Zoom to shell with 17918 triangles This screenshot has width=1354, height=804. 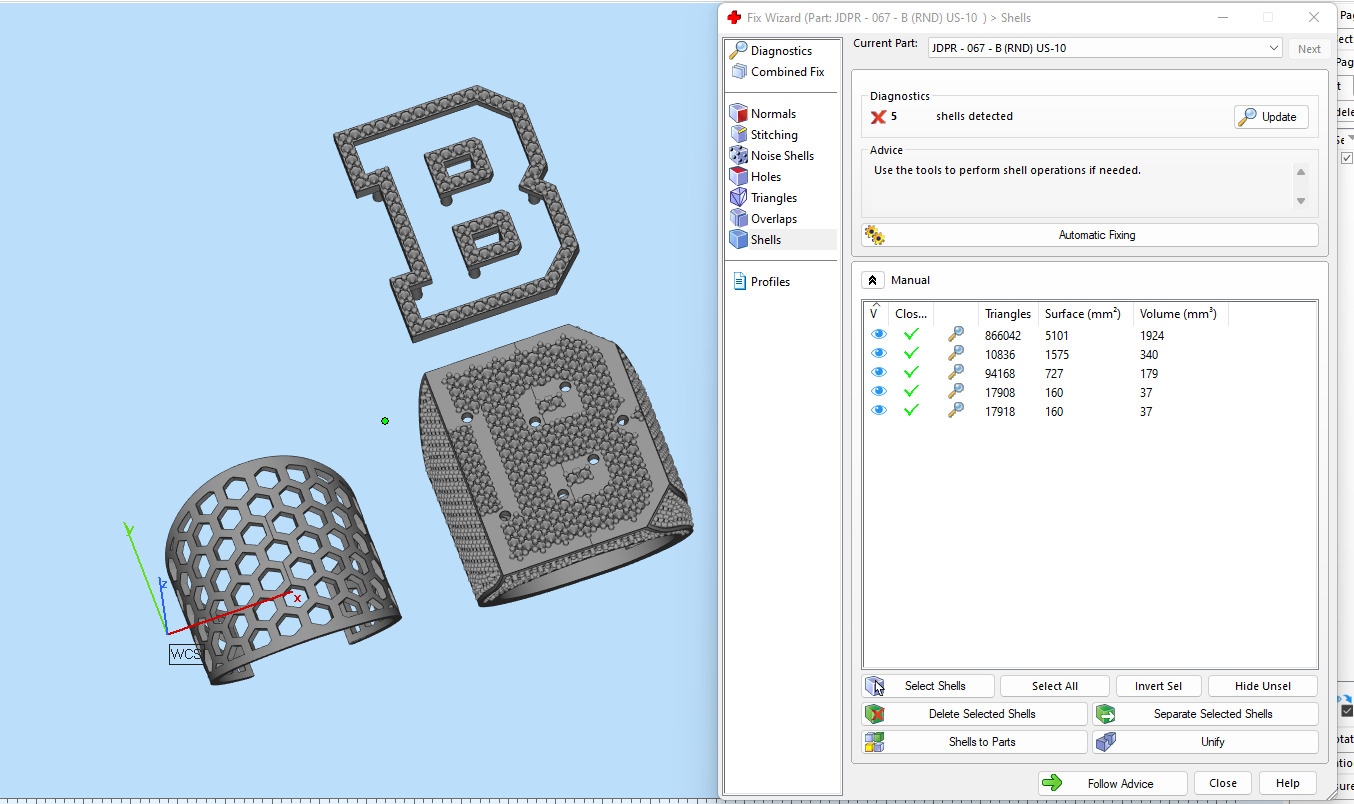(x=956, y=411)
